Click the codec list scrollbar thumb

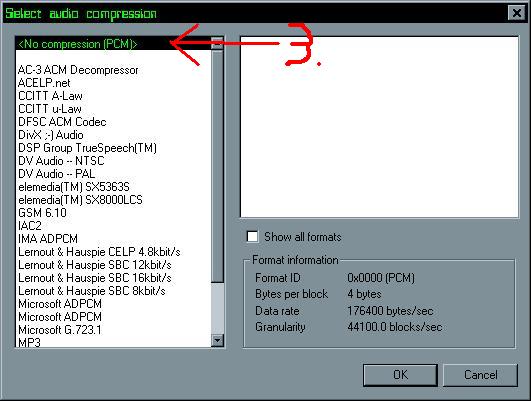pos(217,166)
